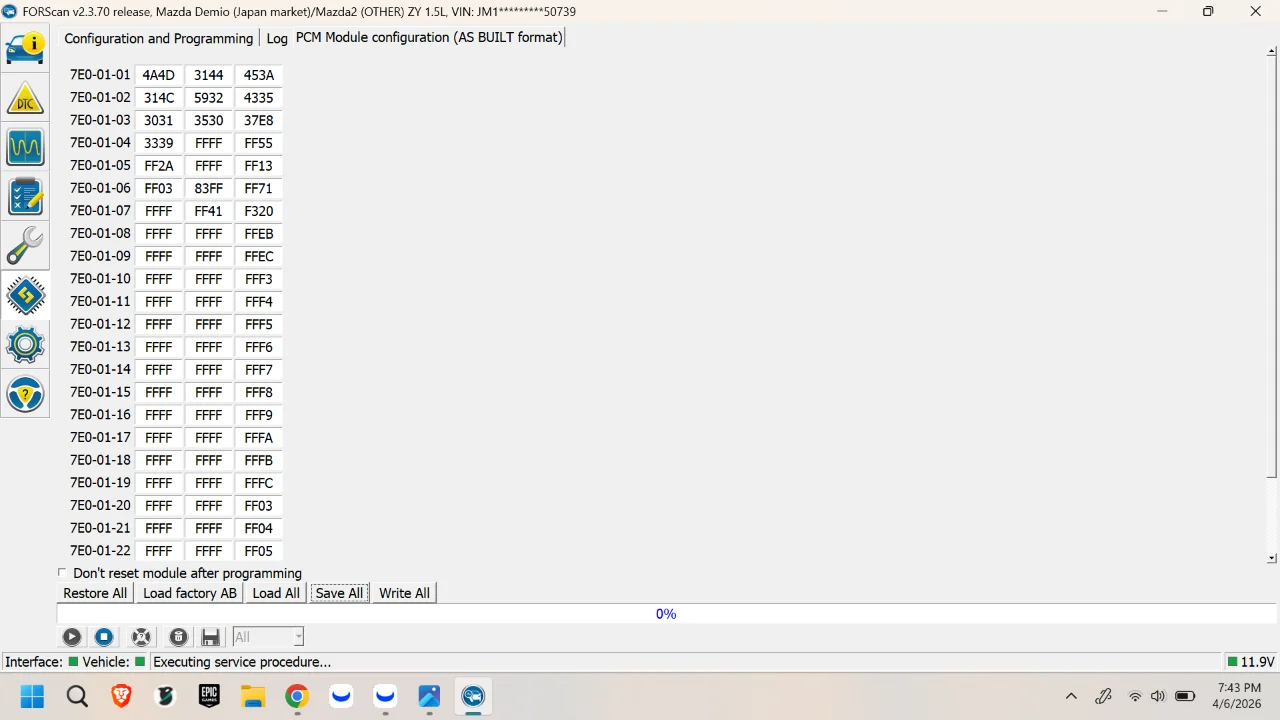The width and height of the screenshot is (1280, 720).
Task: Select the service functions wrench icon
Action: (25, 246)
